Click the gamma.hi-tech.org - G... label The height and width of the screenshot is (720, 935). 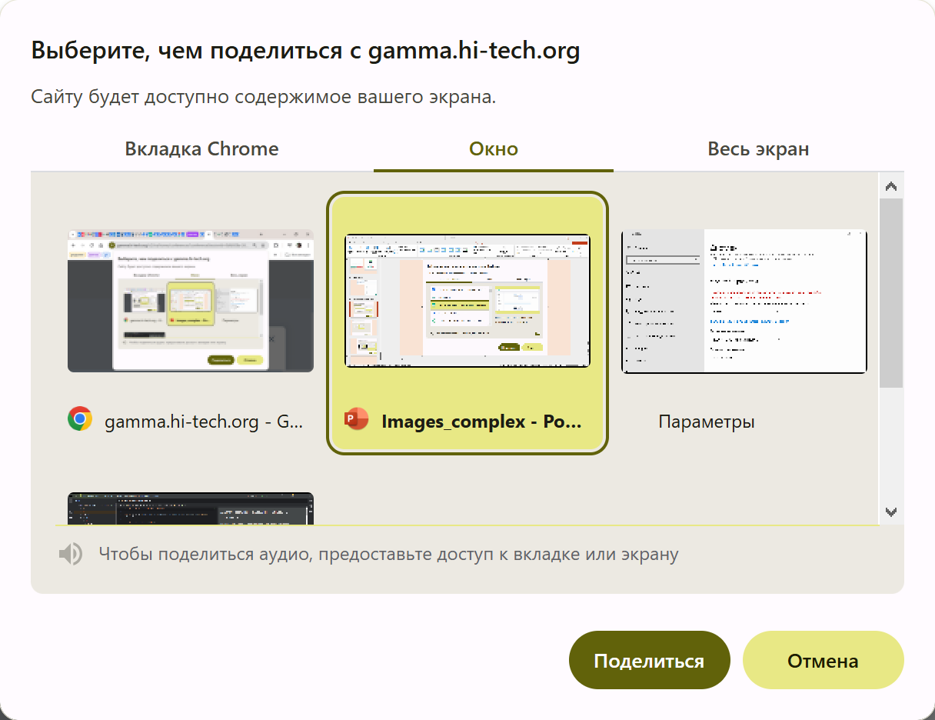tap(204, 420)
